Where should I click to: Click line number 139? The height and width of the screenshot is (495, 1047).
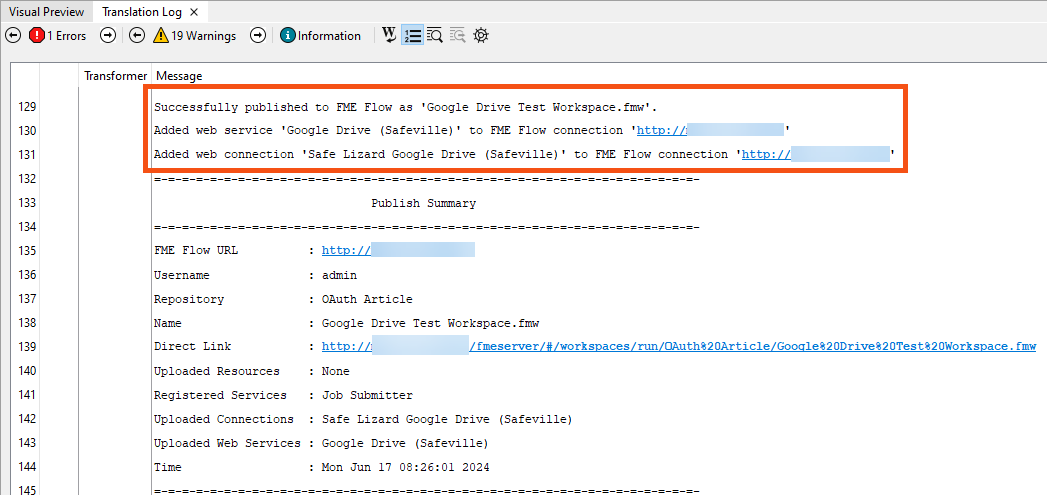point(28,347)
